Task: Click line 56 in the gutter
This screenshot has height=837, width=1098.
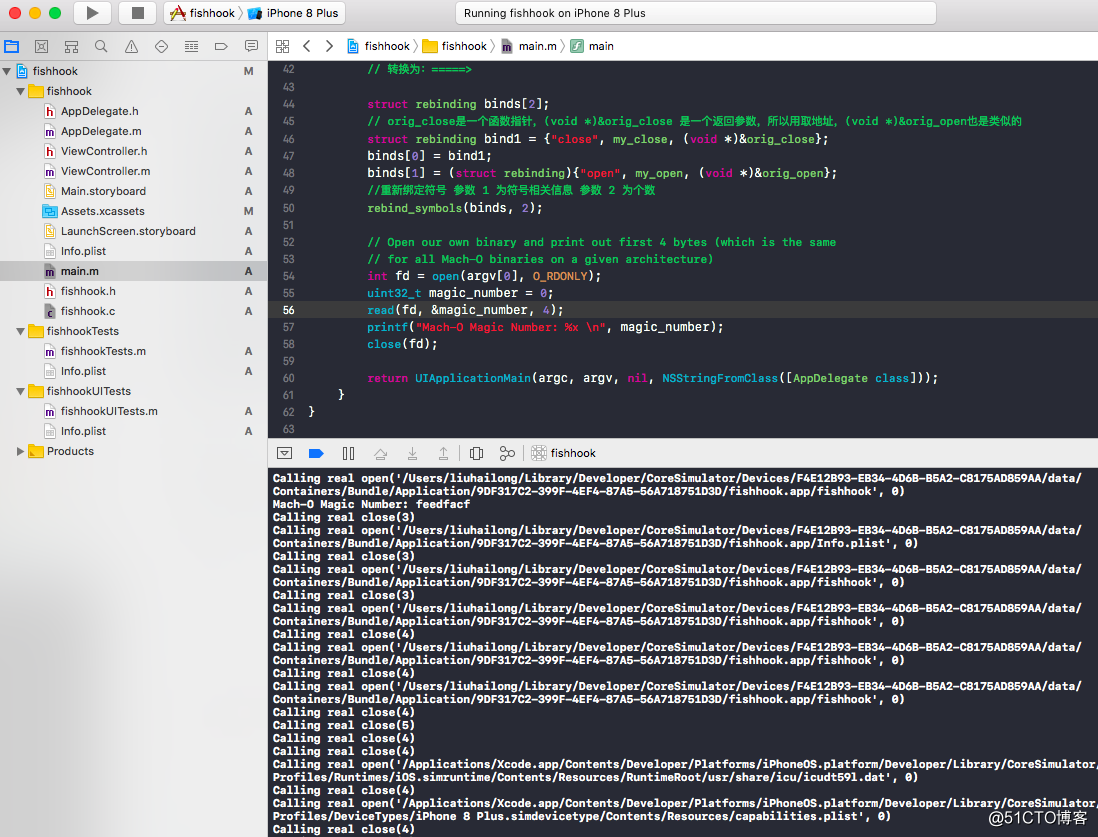Action: 289,310
